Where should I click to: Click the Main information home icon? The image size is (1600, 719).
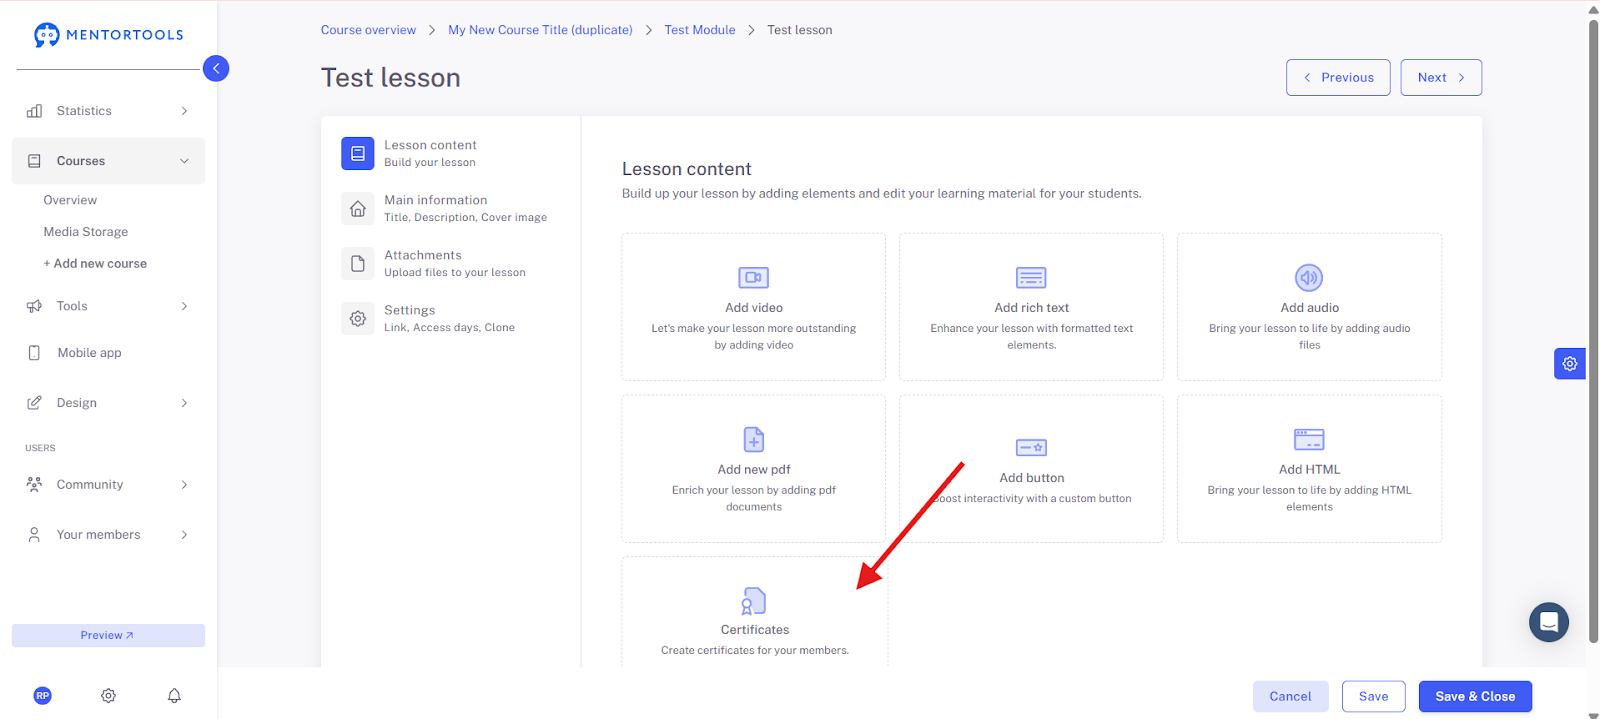pyautogui.click(x=358, y=209)
